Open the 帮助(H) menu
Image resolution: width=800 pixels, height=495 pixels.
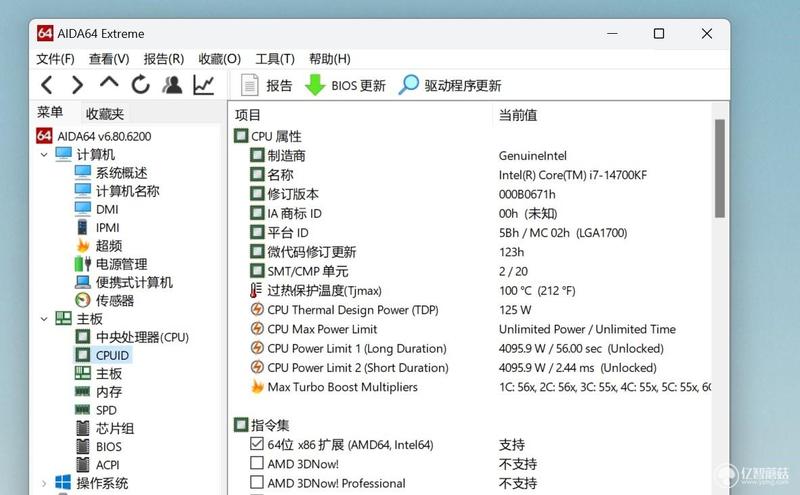pos(330,59)
